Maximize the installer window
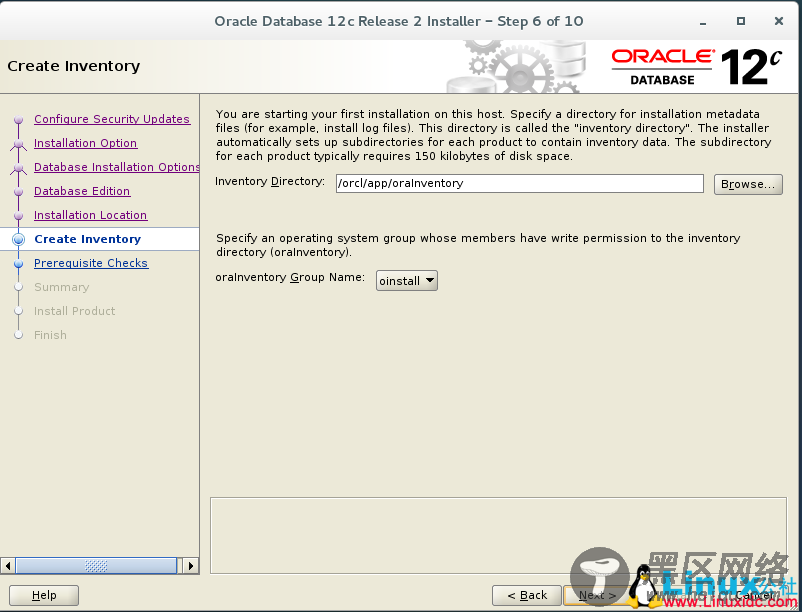 tap(741, 21)
